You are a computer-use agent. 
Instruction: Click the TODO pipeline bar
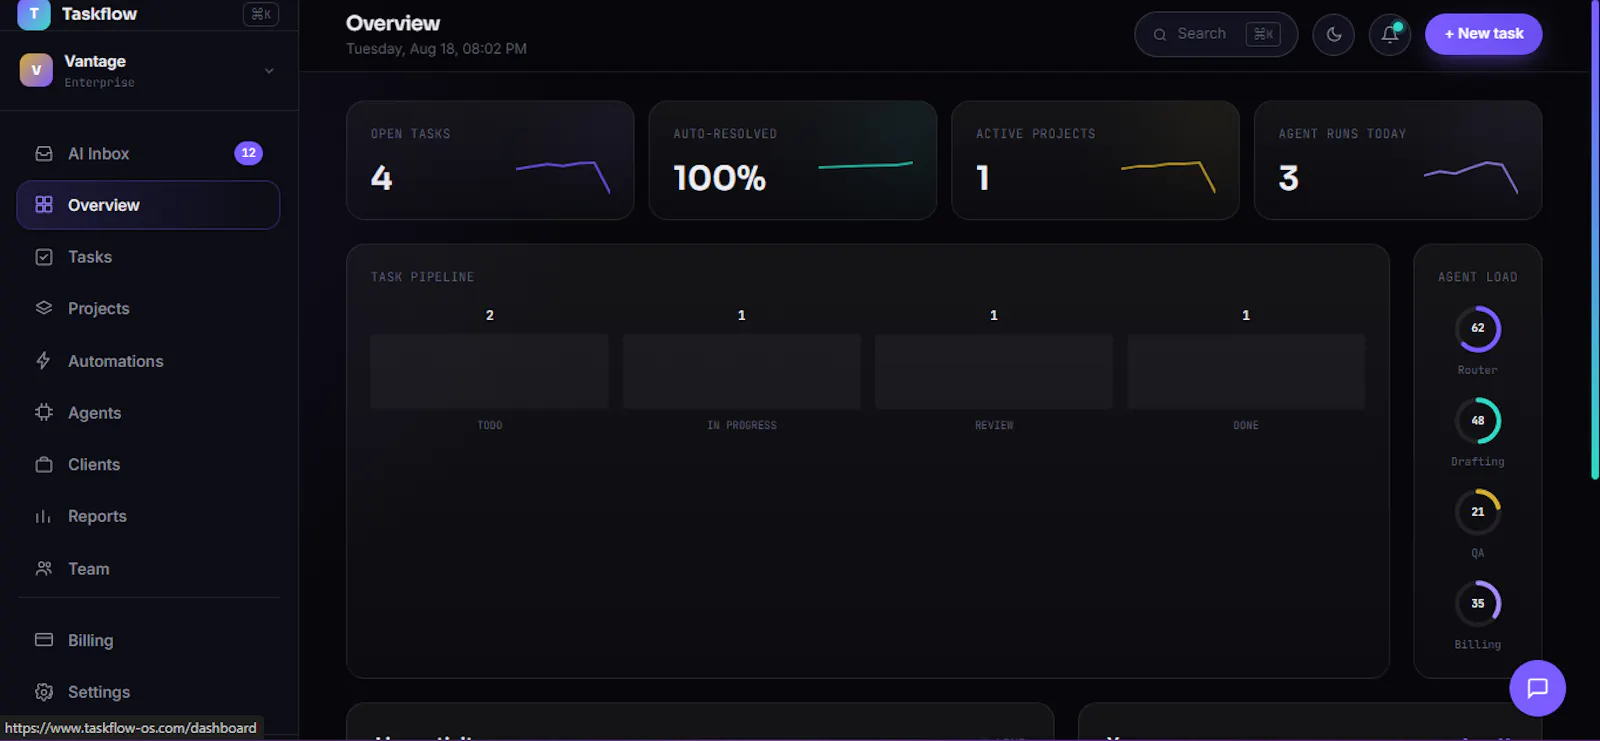pyautogui.click(x=489, y=371)
